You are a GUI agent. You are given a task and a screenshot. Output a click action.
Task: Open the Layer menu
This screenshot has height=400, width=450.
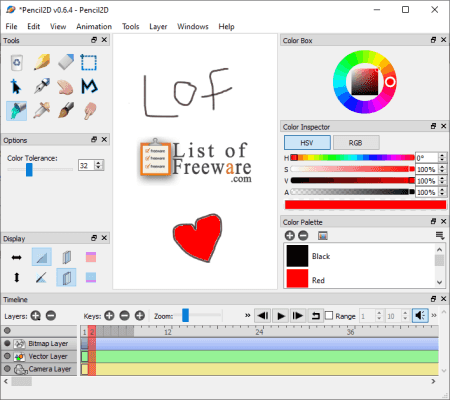tap(158, 27)
